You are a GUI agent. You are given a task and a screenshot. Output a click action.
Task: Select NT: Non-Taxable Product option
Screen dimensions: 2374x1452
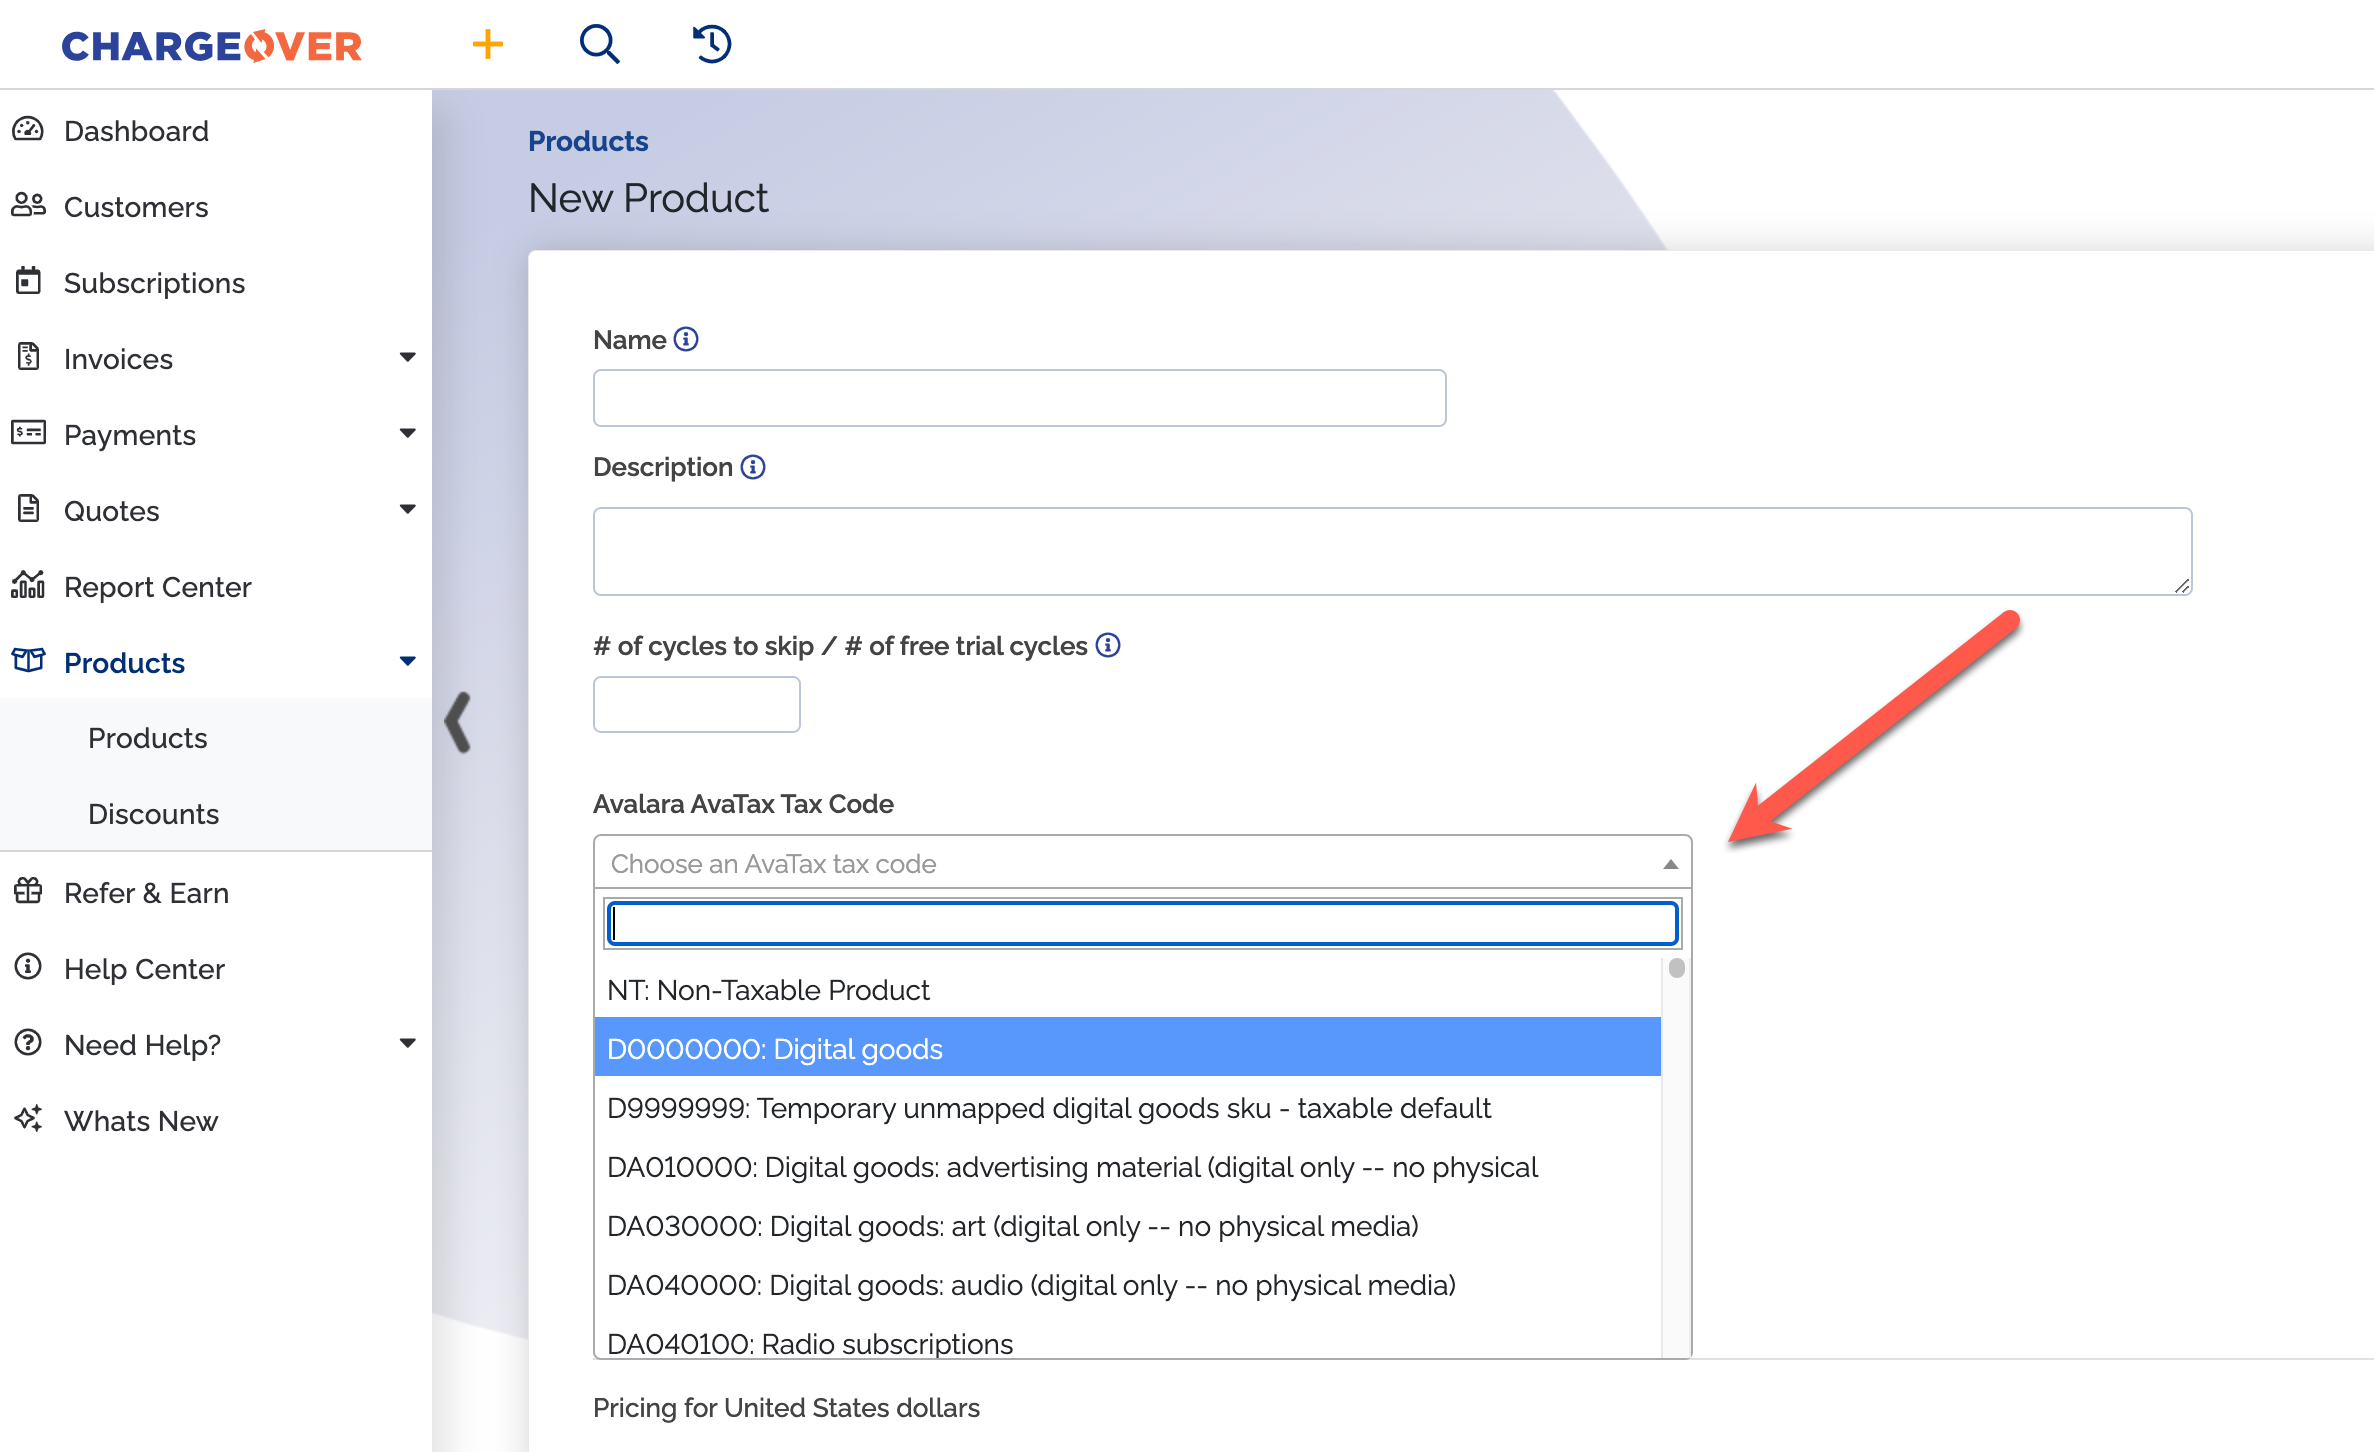tap(768, 990)
